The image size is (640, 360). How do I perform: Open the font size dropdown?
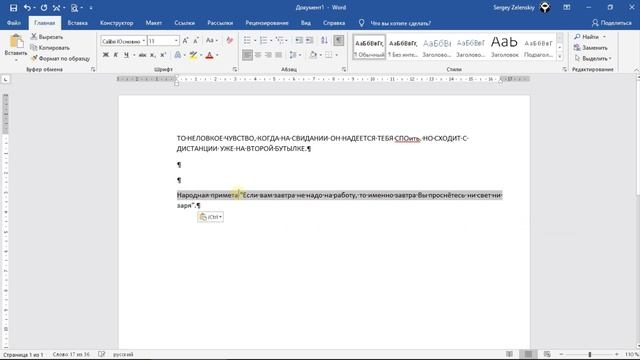[x=176, y=41]
